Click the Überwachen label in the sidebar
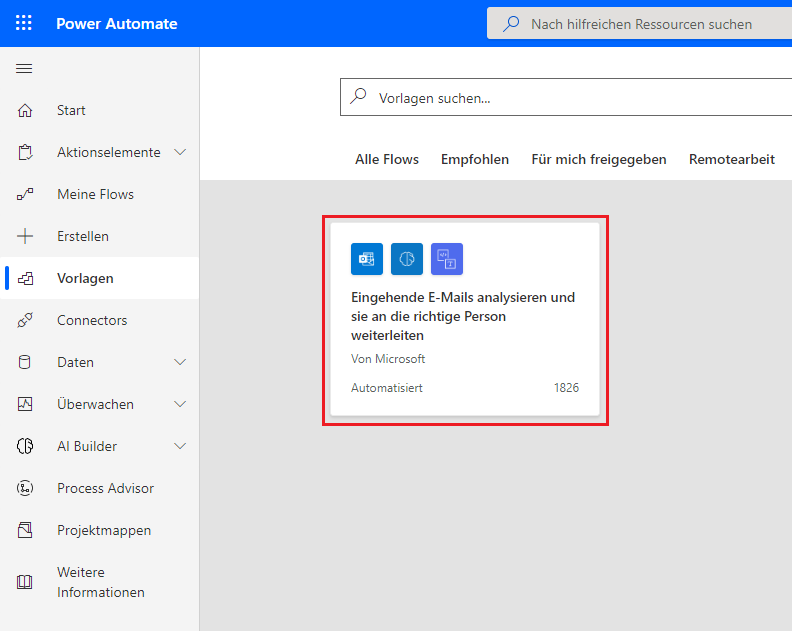 95,404
